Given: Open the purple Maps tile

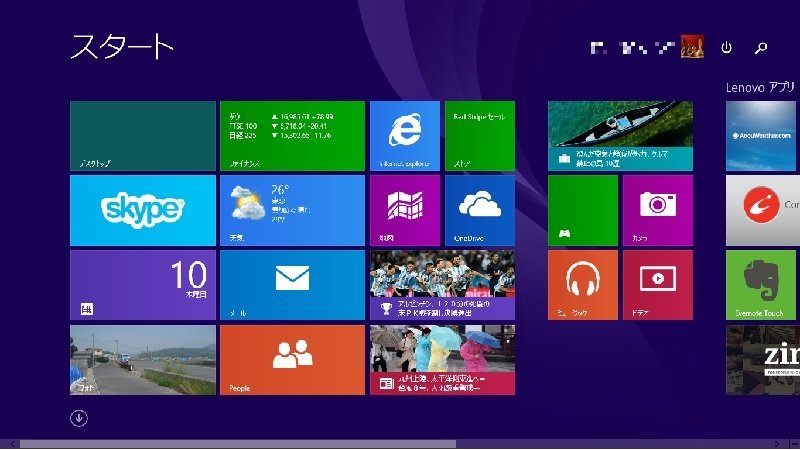Looking at the screenshot, I should [405, 210].
